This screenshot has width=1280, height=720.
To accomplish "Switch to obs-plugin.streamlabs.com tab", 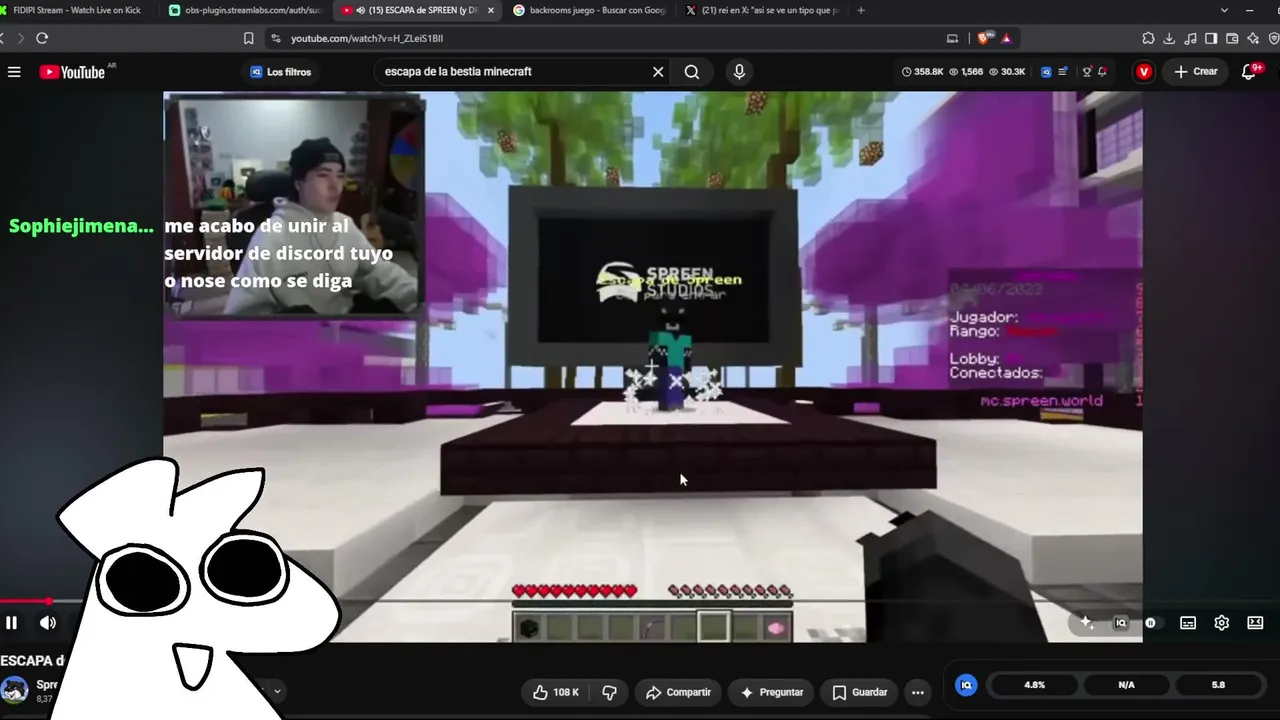I will click(x=245, y=10).
